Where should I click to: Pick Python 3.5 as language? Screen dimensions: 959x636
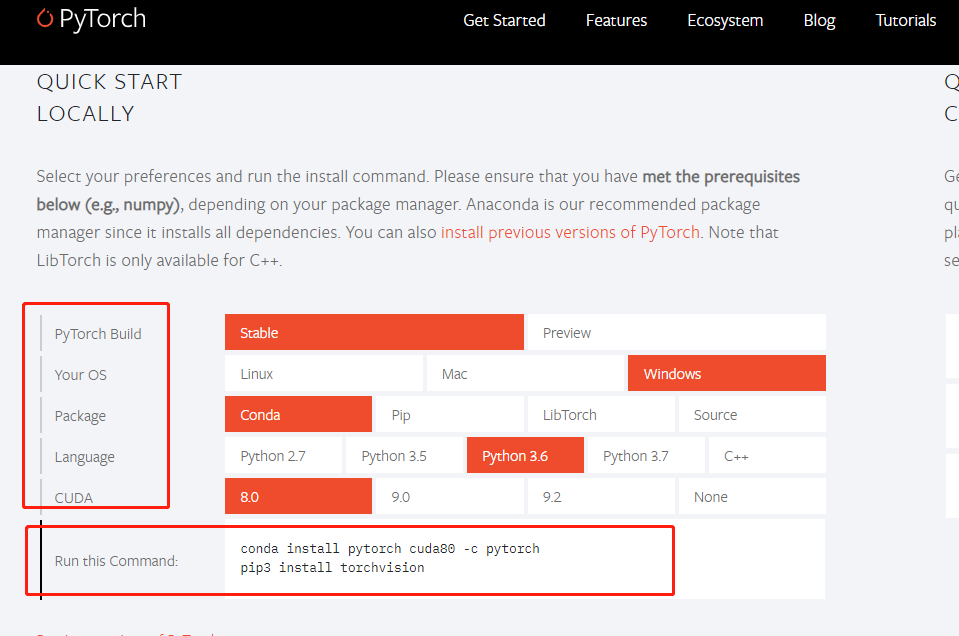404,456
